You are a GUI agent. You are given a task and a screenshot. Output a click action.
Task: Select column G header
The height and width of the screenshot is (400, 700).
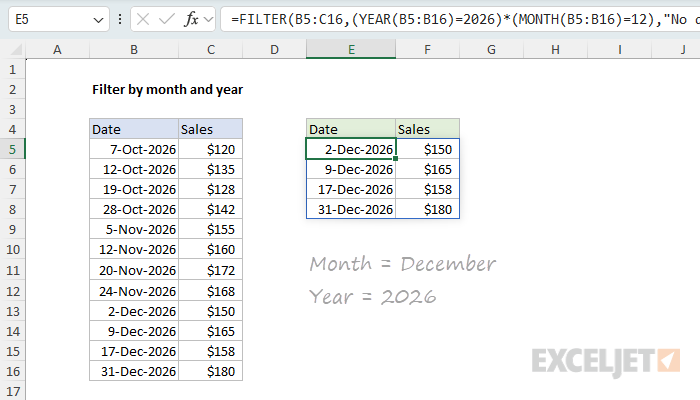(492, 49)
